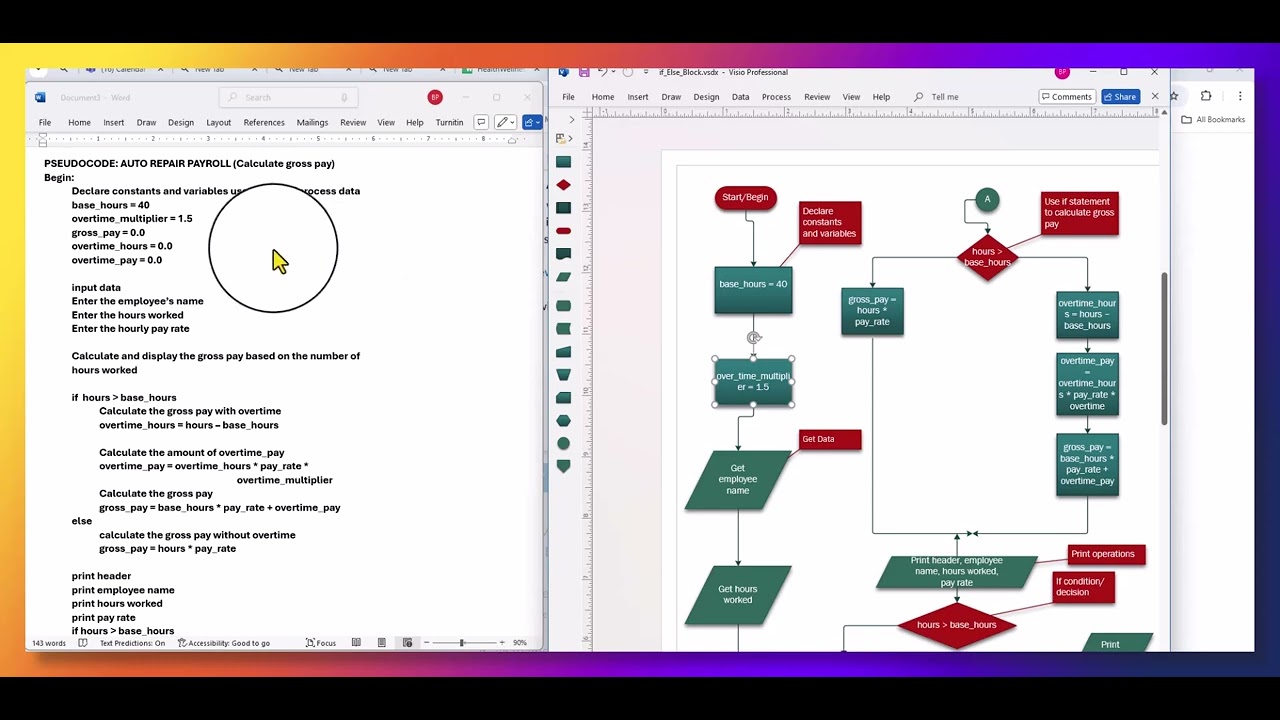The height and width of the screenshot is (720, 1280).
Task: Pick the circle shape in the Visio stencil
Action: (563, 443)
